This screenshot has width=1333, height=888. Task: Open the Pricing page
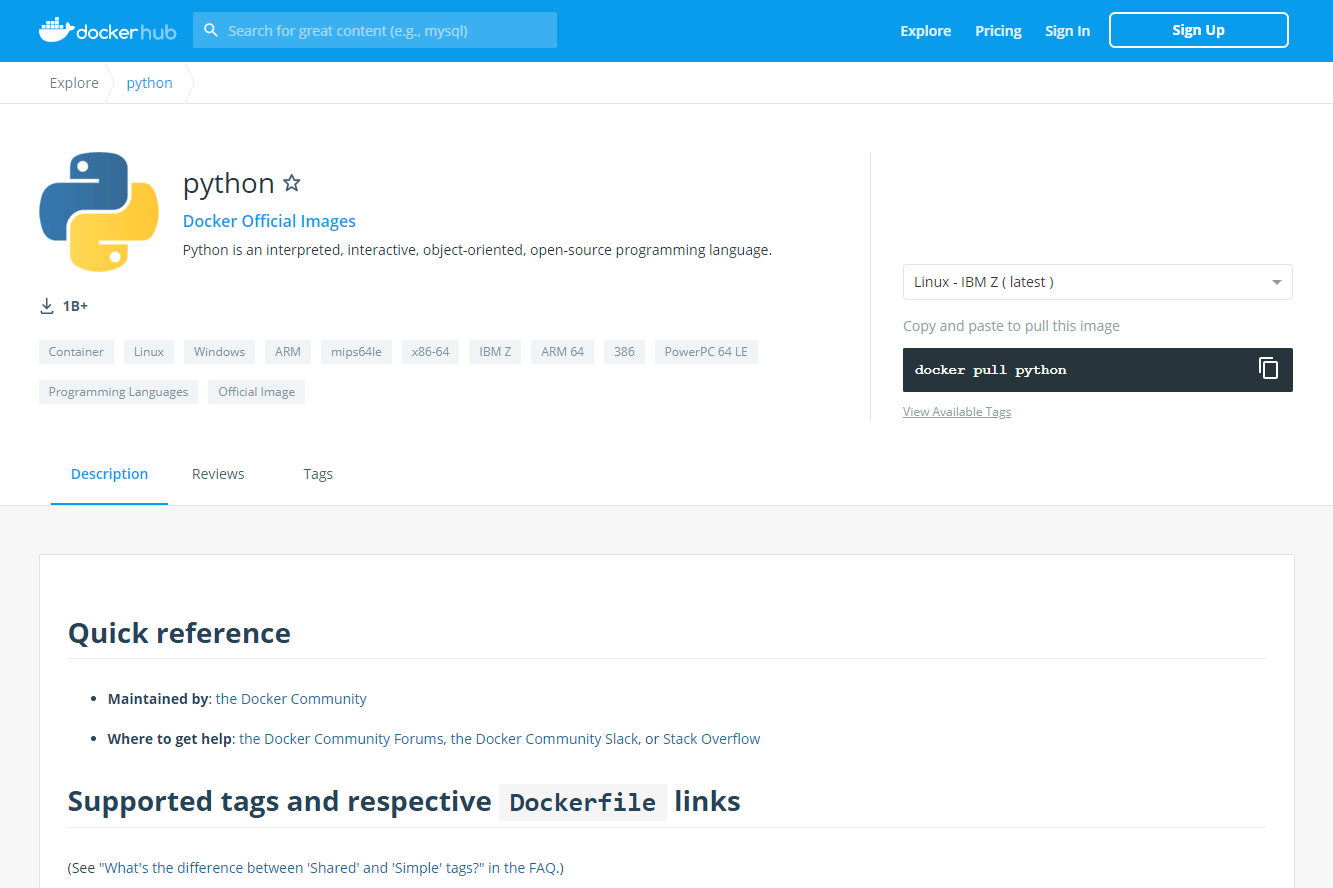coord(998,31)
